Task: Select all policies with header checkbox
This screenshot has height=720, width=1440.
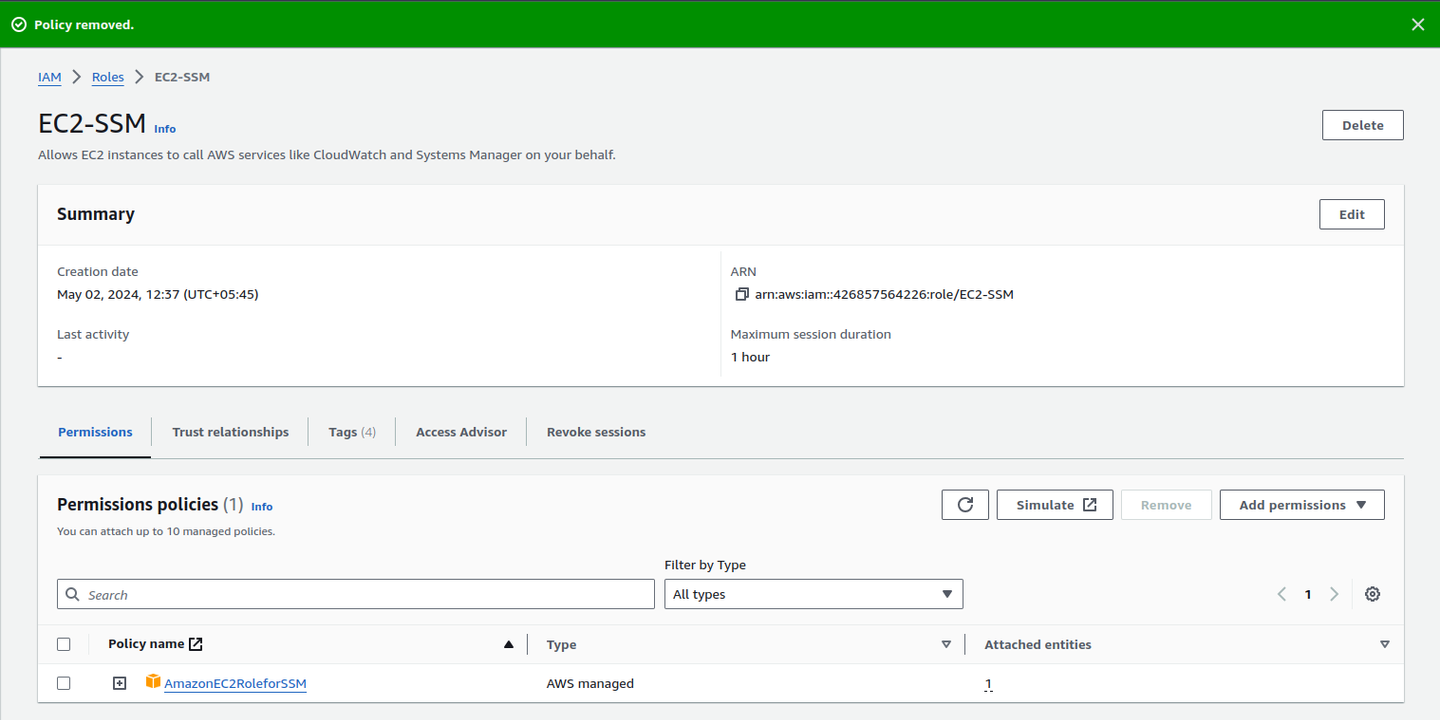Action: [x=64, y=645]
